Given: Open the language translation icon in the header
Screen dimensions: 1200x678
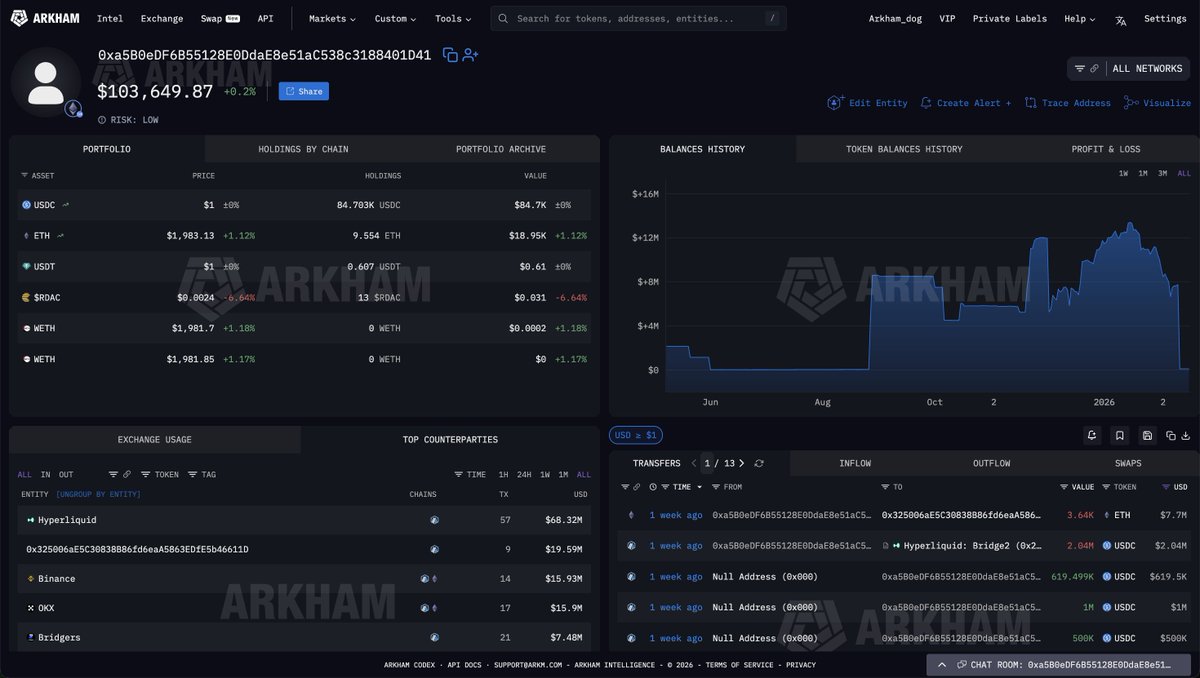Looking at the screenshot, I should click(x=1121, y=19).
